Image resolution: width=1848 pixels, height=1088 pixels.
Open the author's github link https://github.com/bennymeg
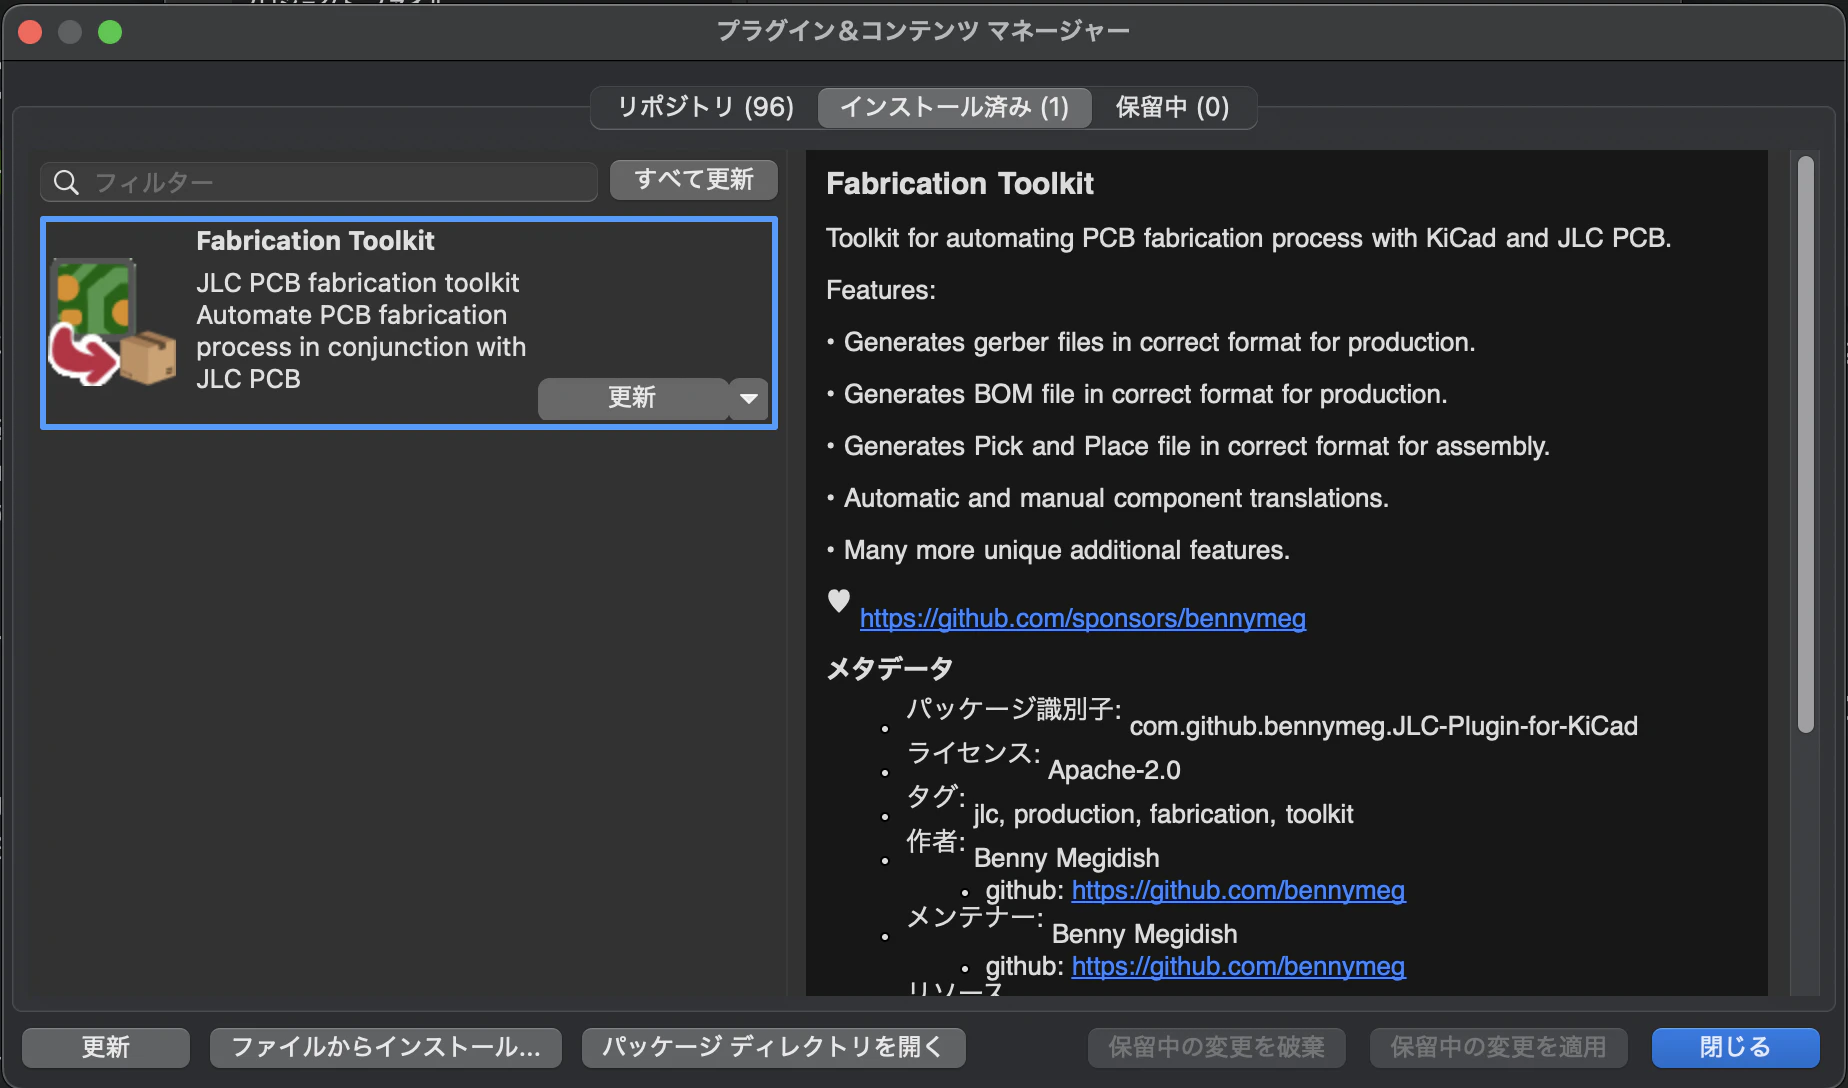[1238, 890]
